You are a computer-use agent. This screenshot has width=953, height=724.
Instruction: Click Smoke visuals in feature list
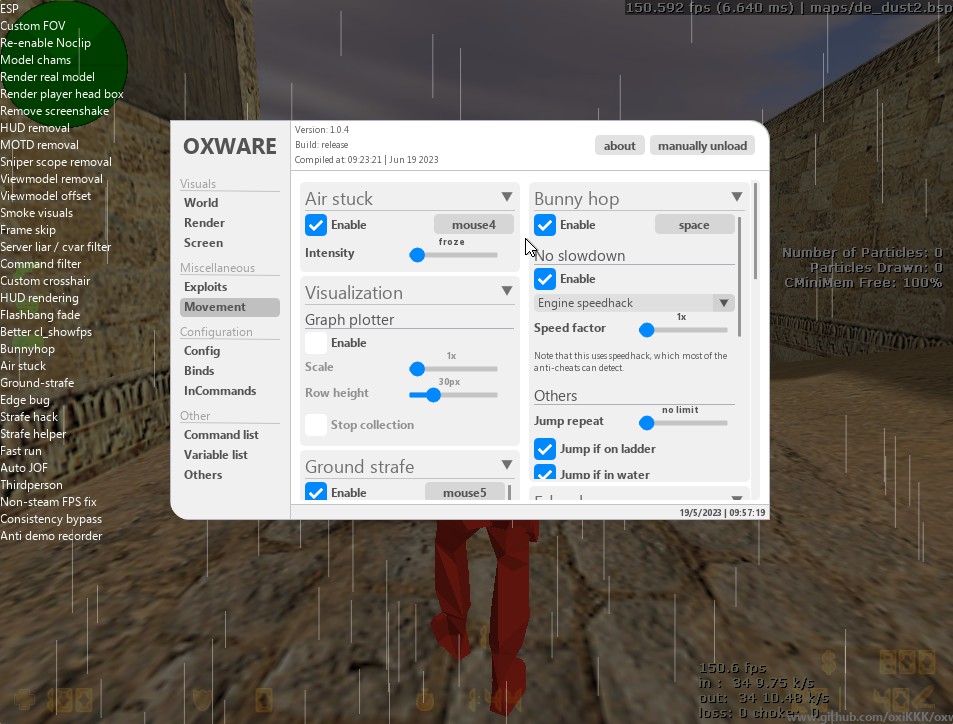pos(36,213)
